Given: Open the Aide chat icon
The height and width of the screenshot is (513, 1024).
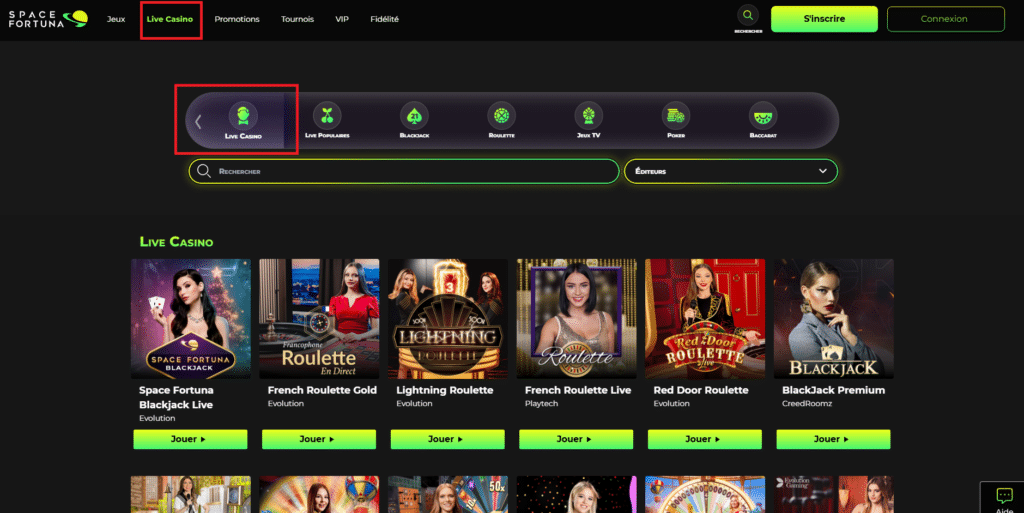Looking at the screenshot, I should click(x=1004, y=495).
